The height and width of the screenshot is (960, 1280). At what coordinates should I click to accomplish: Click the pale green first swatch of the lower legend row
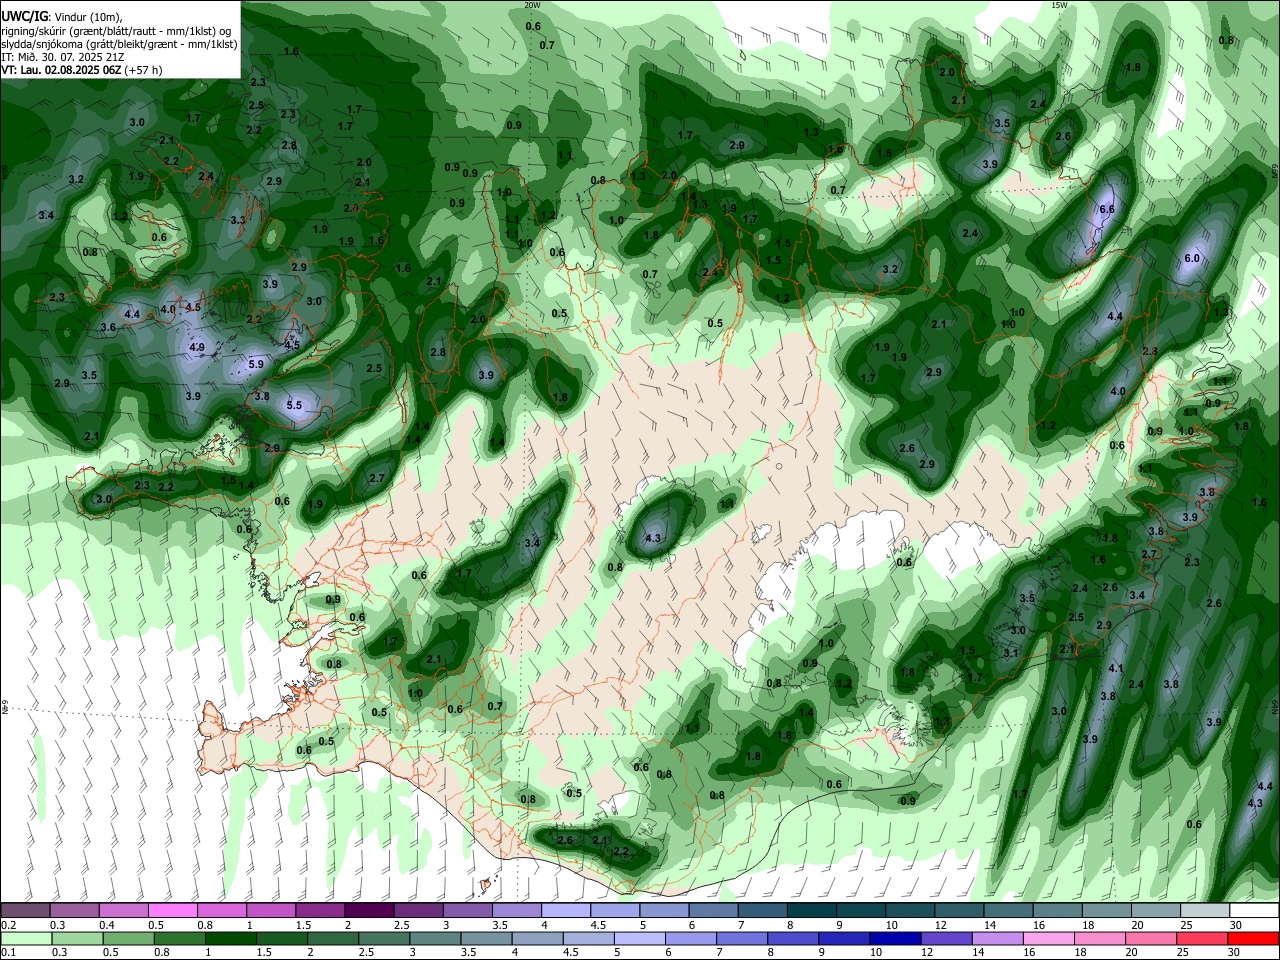tap(26, 939)
